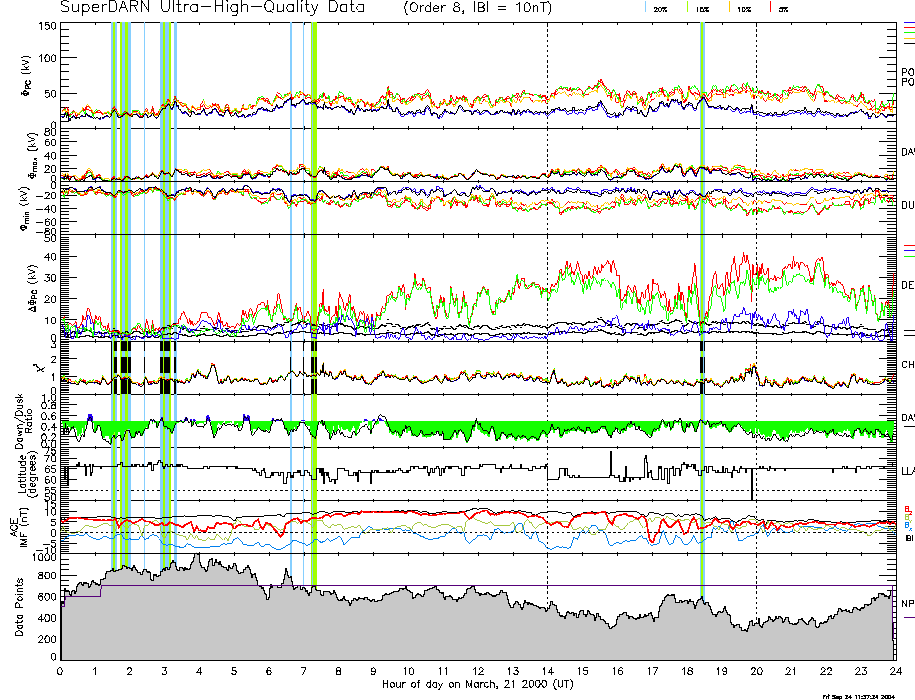Click the DE label beside the ΔΦpc panel

907,285
